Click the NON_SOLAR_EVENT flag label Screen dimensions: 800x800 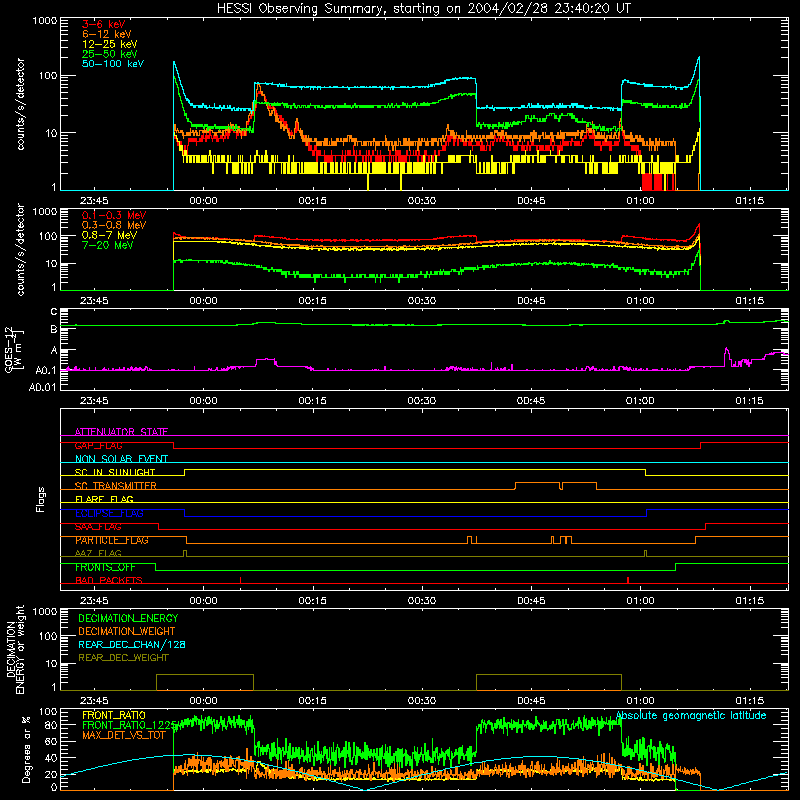point(121,459)
